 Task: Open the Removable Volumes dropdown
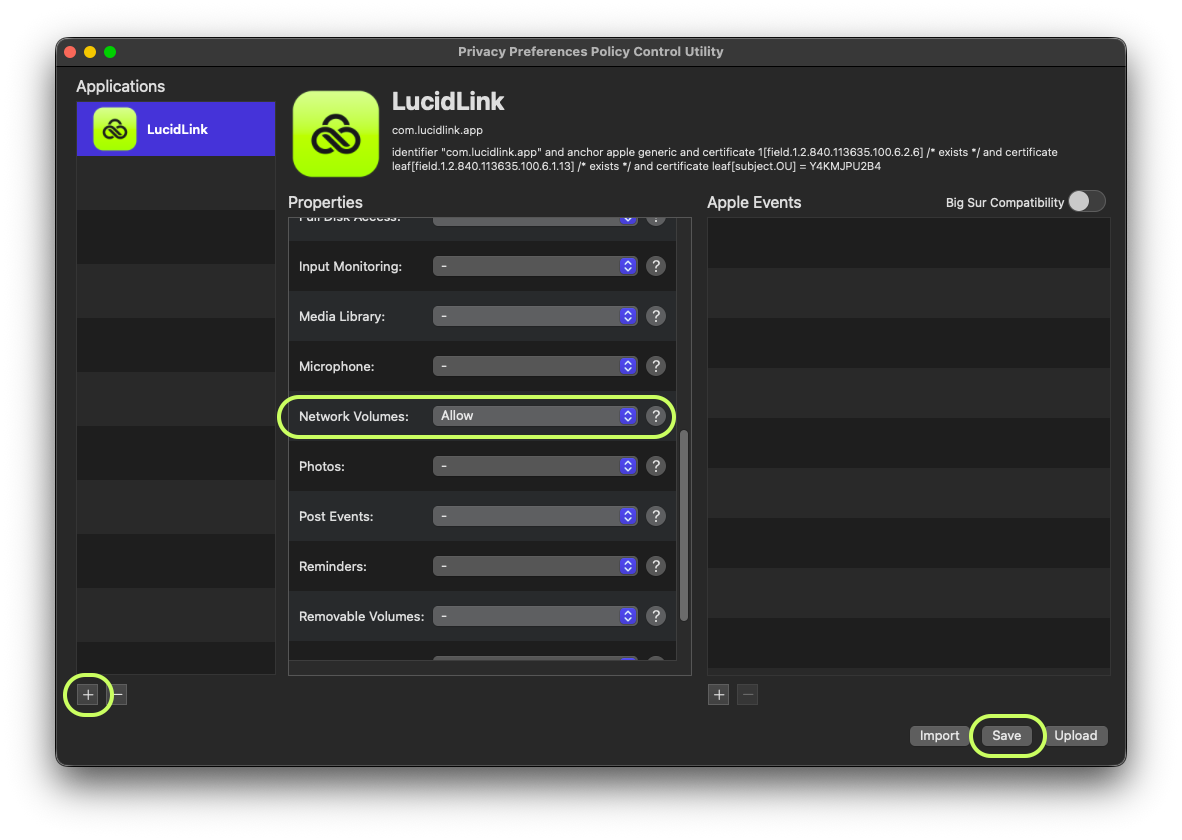point(535,616)
